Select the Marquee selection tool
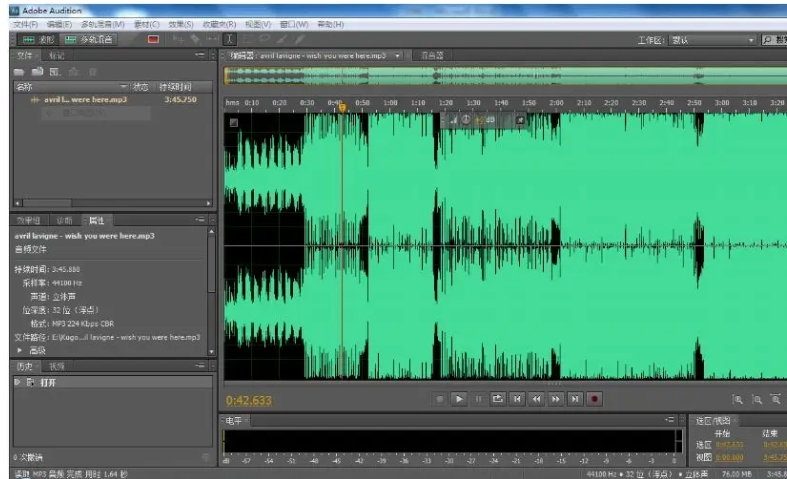 tap(246, 39)
